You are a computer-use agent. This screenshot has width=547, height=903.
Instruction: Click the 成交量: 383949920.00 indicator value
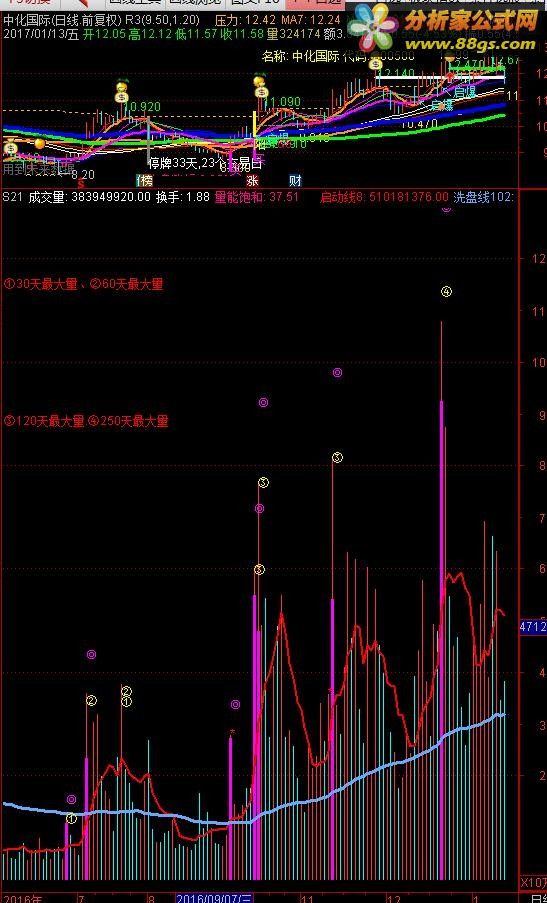pos(89,197)
